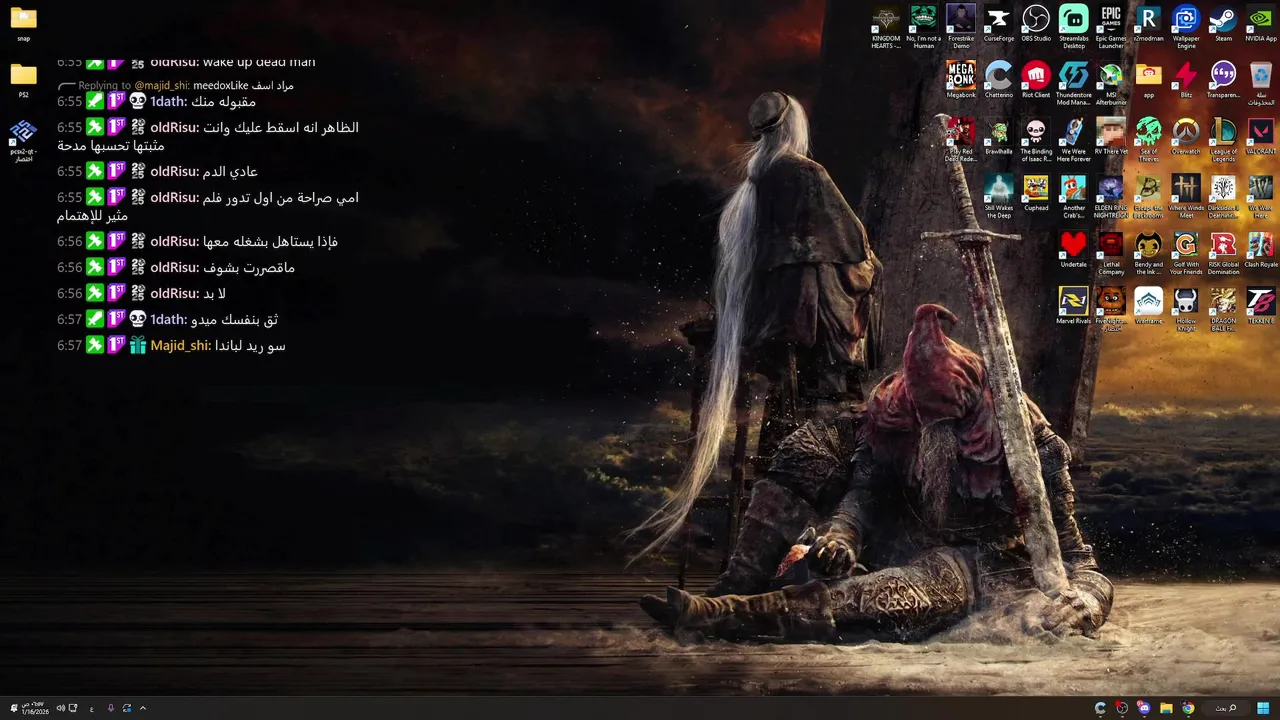Launch Streamlabs Desktop
The height and width of the screenshot is (720, 1280).
[1074, 27]
